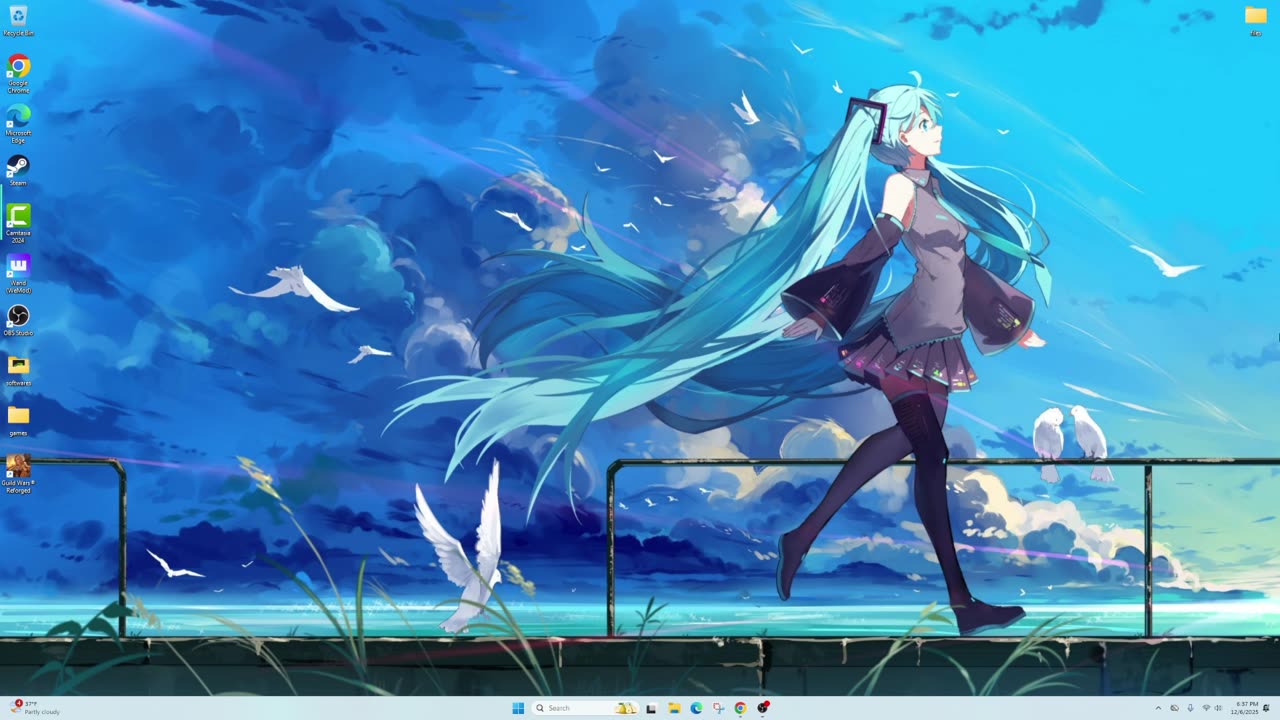Open the Wi-Fi network tray icon

pyautogui.click(x=1206, y=708)
